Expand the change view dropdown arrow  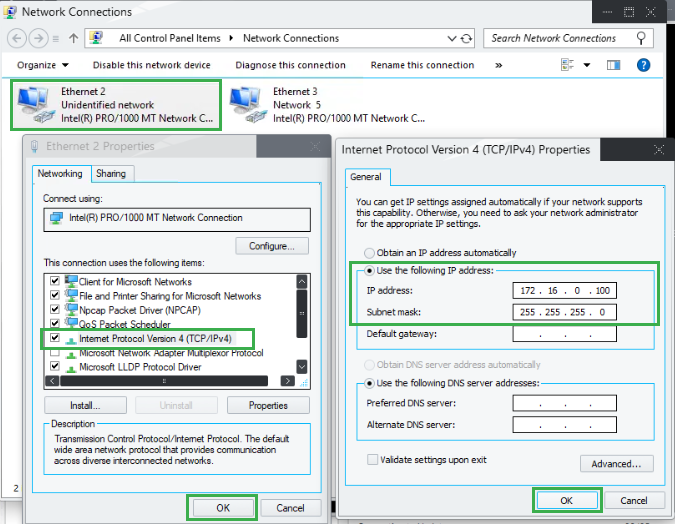587,65
